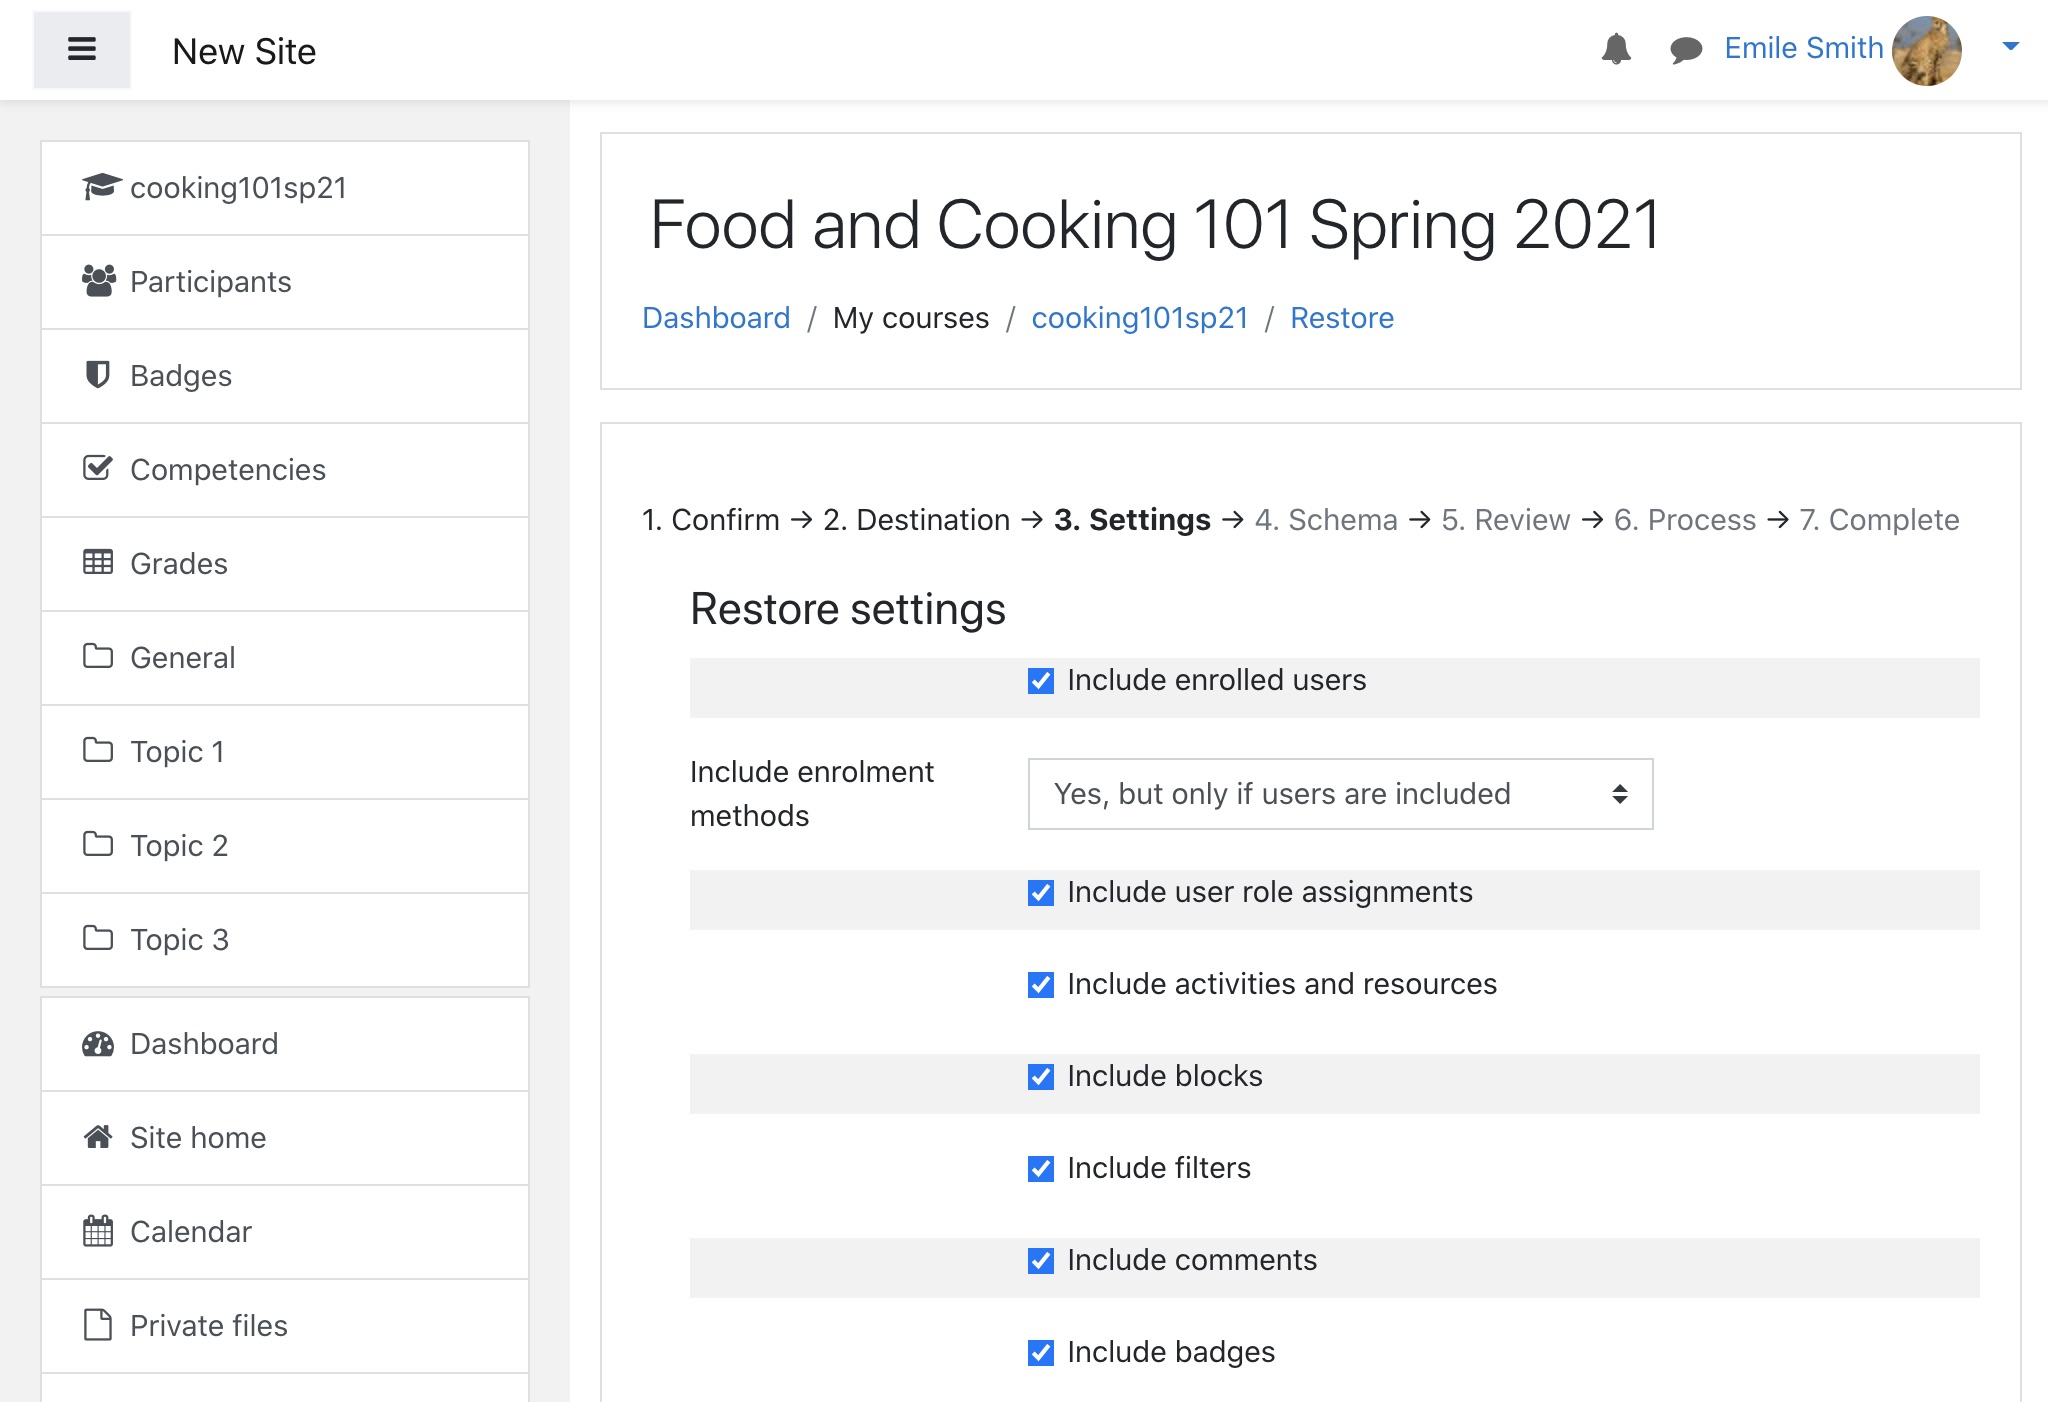Click the hamburger menu toggle icon

81,49
